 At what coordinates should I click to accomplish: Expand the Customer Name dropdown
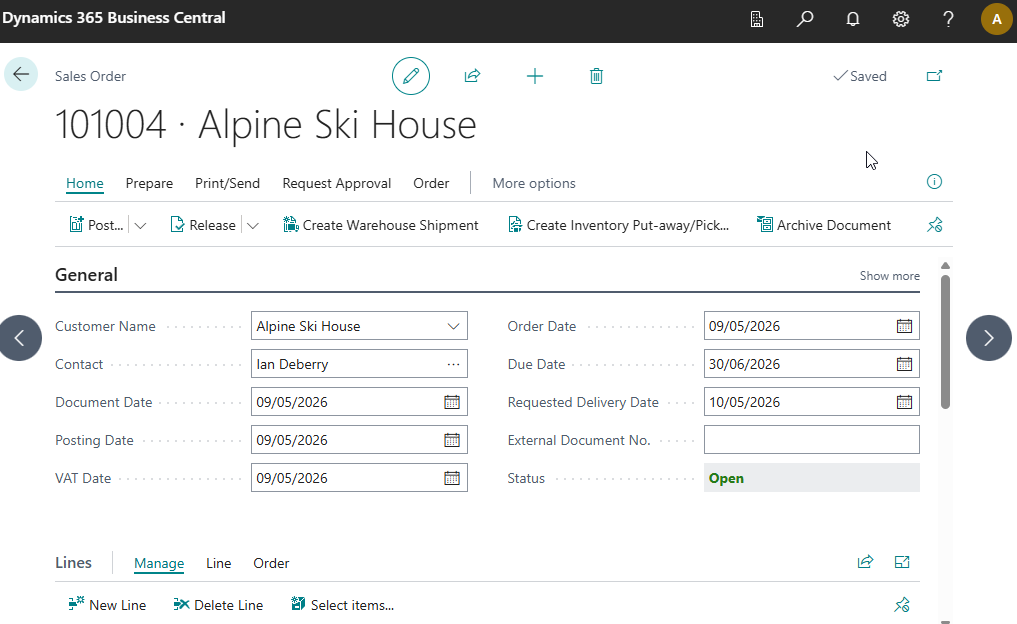[x=454, y=326]
